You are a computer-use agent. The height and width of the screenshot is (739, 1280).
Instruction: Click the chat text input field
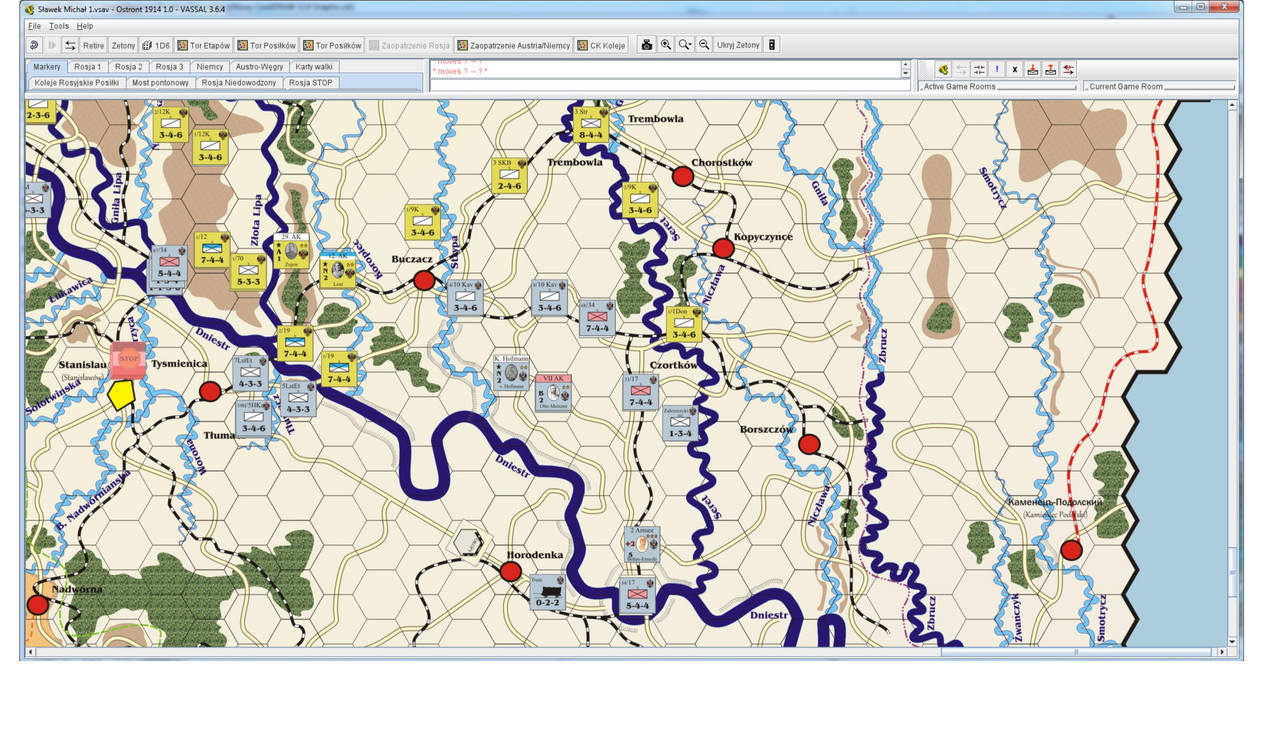coord(670,86)
